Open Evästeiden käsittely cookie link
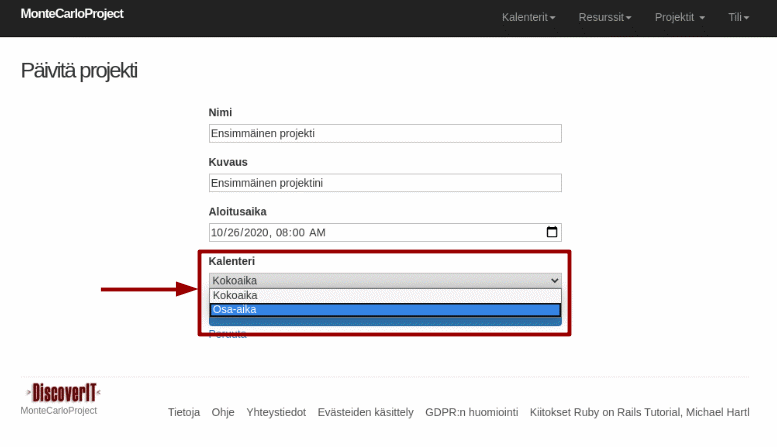777x447 pixels. coord(365,412)
